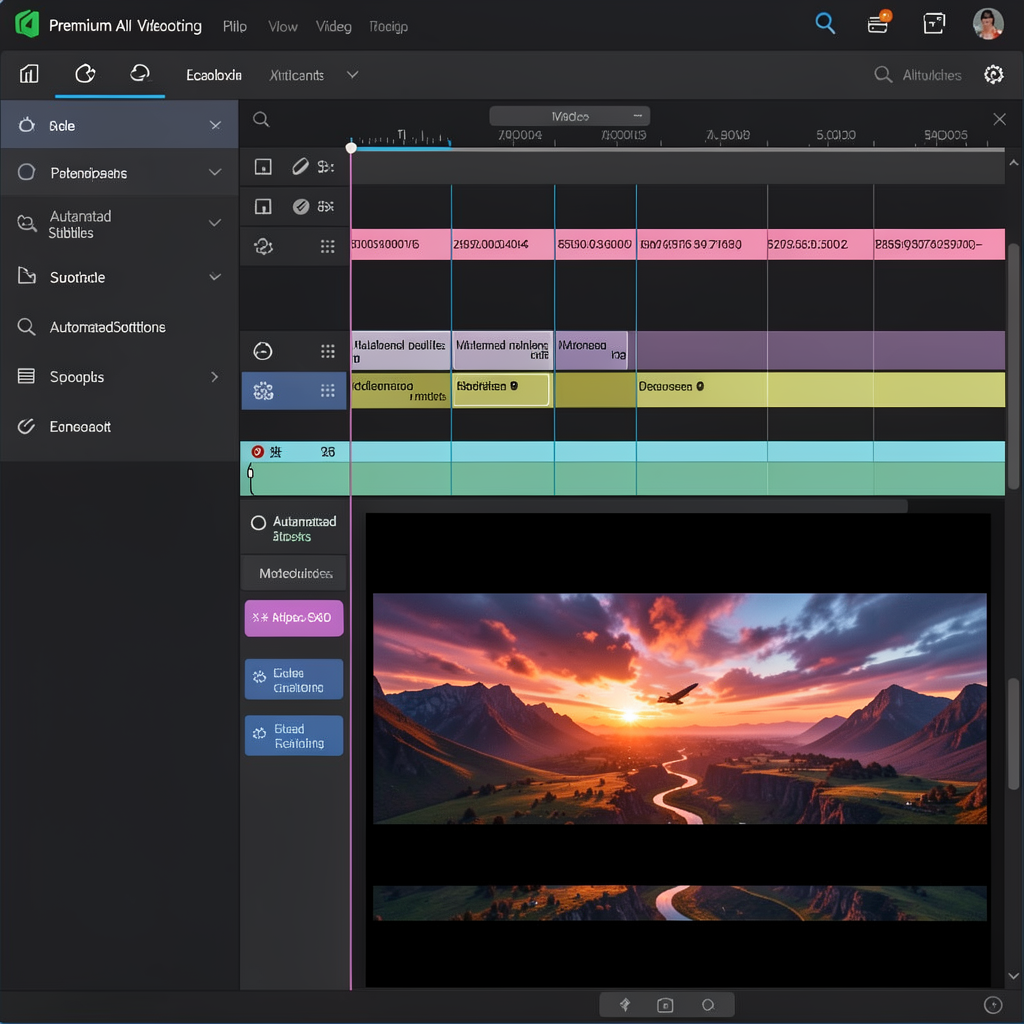Click the preview panel vertical scrollbar
Image resolution: width=1024 pixels, height=1024 pixels.
[1013, 733]
